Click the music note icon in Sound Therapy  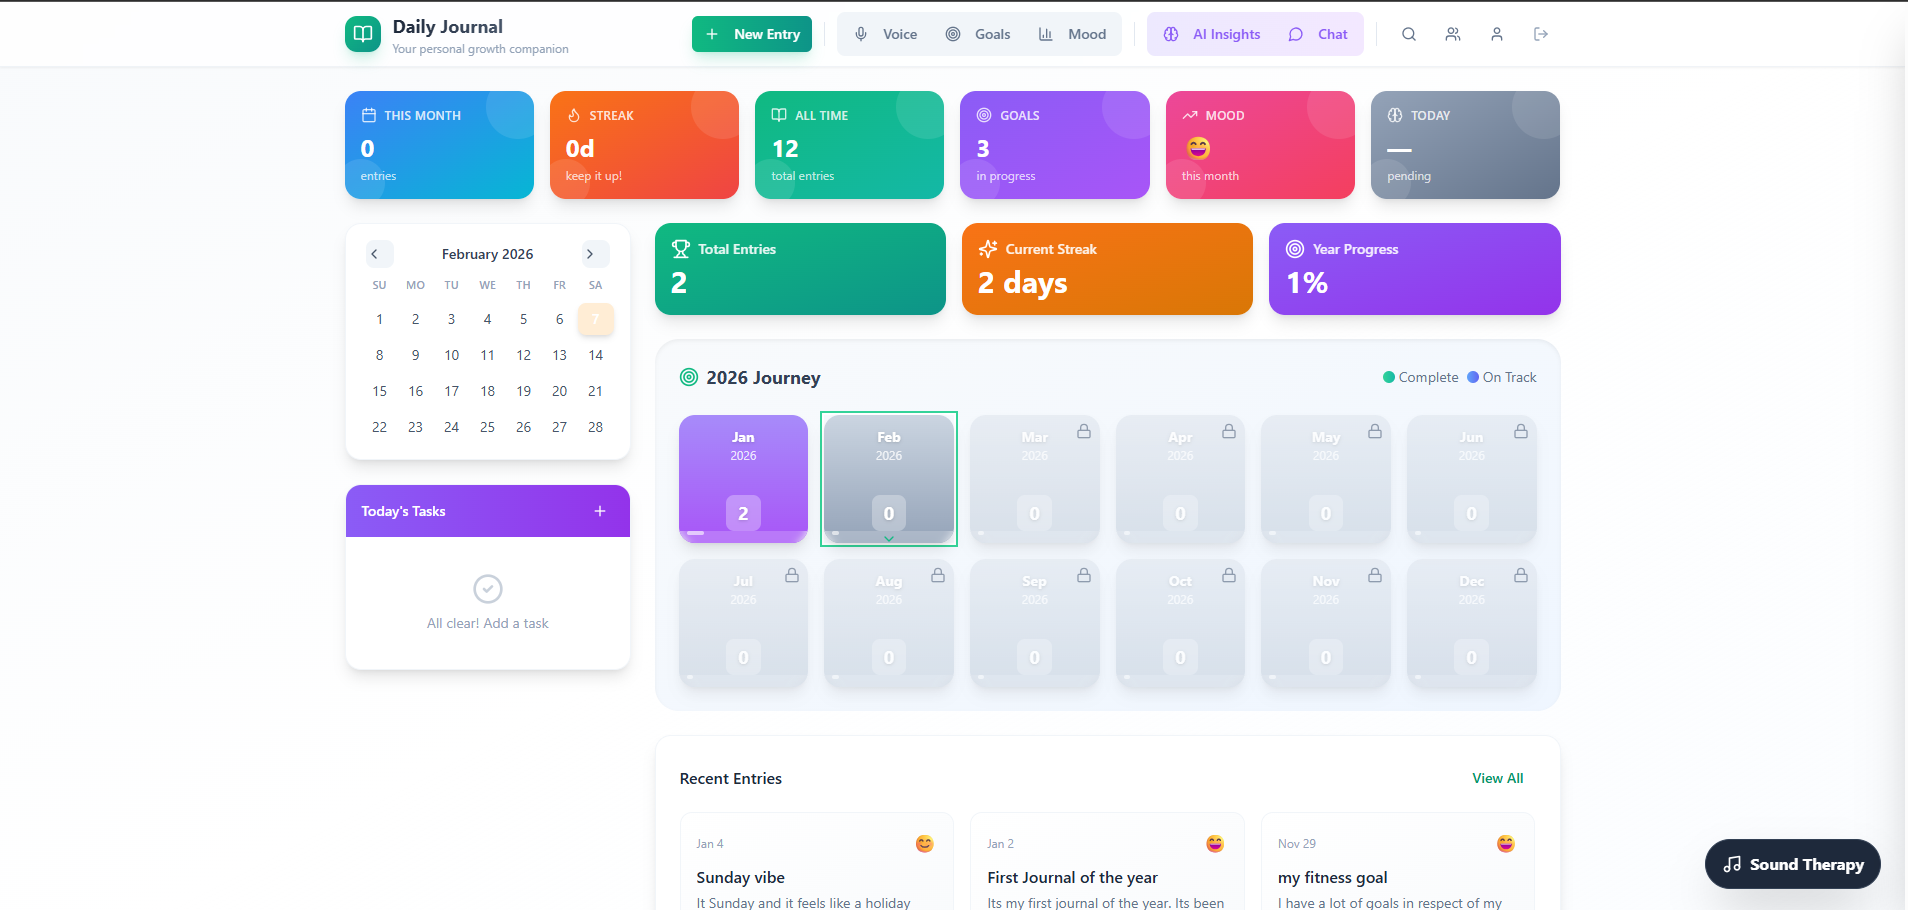coord(1733,864)
